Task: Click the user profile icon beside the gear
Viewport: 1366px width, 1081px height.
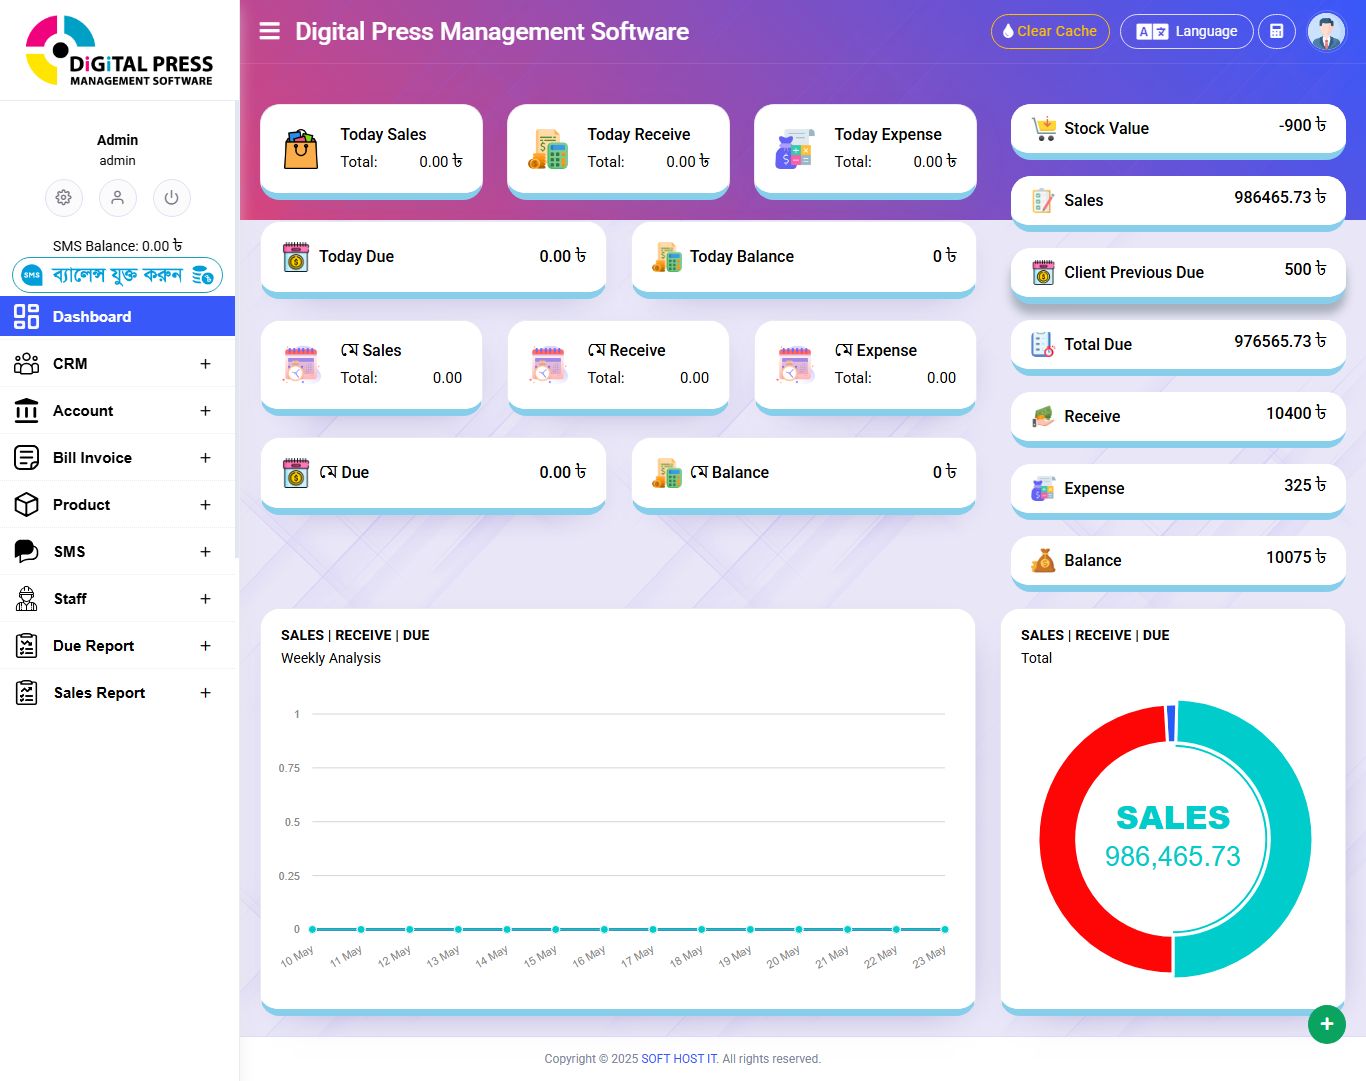Action: click(x=118, y=198)
